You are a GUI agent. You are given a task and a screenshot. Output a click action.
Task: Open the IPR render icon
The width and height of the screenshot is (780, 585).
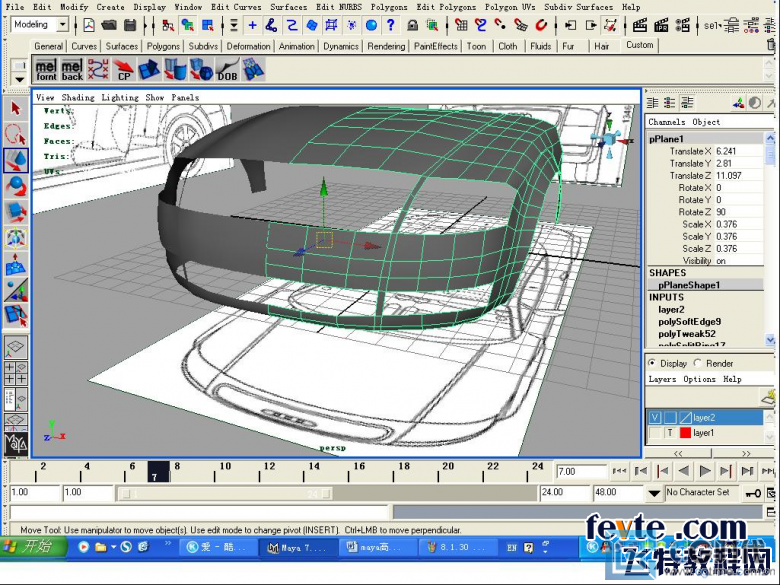(x=661, y=25)
